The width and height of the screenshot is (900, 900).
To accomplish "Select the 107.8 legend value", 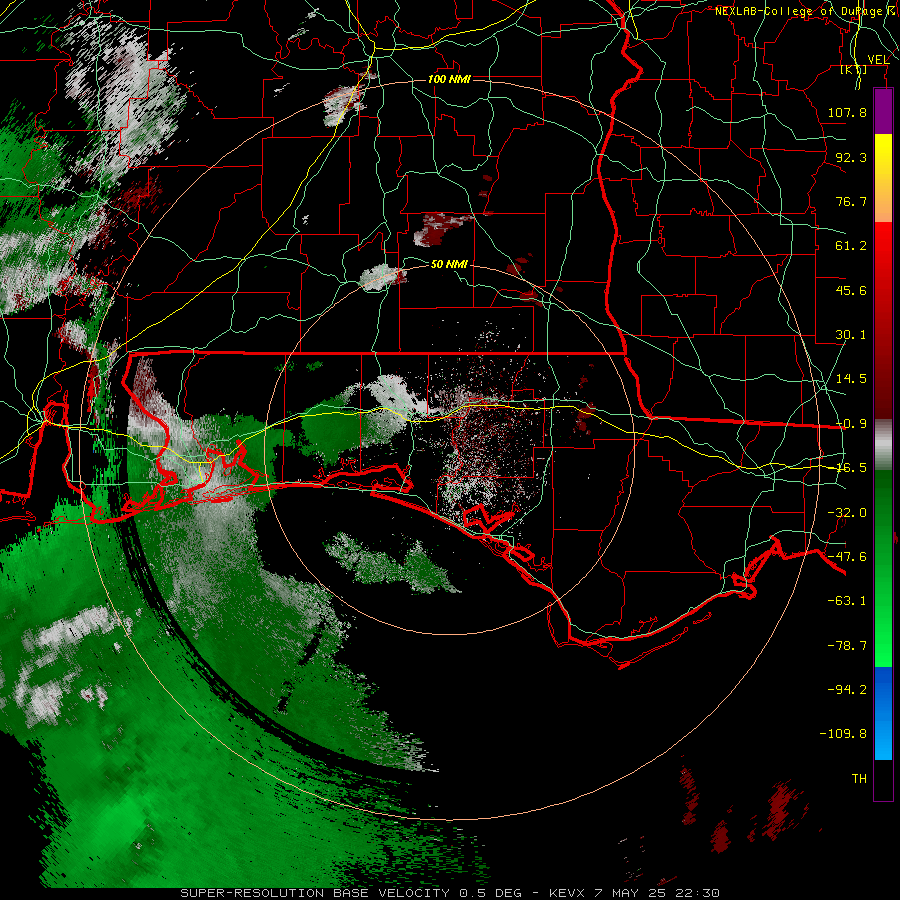I will tap(847, 112).
